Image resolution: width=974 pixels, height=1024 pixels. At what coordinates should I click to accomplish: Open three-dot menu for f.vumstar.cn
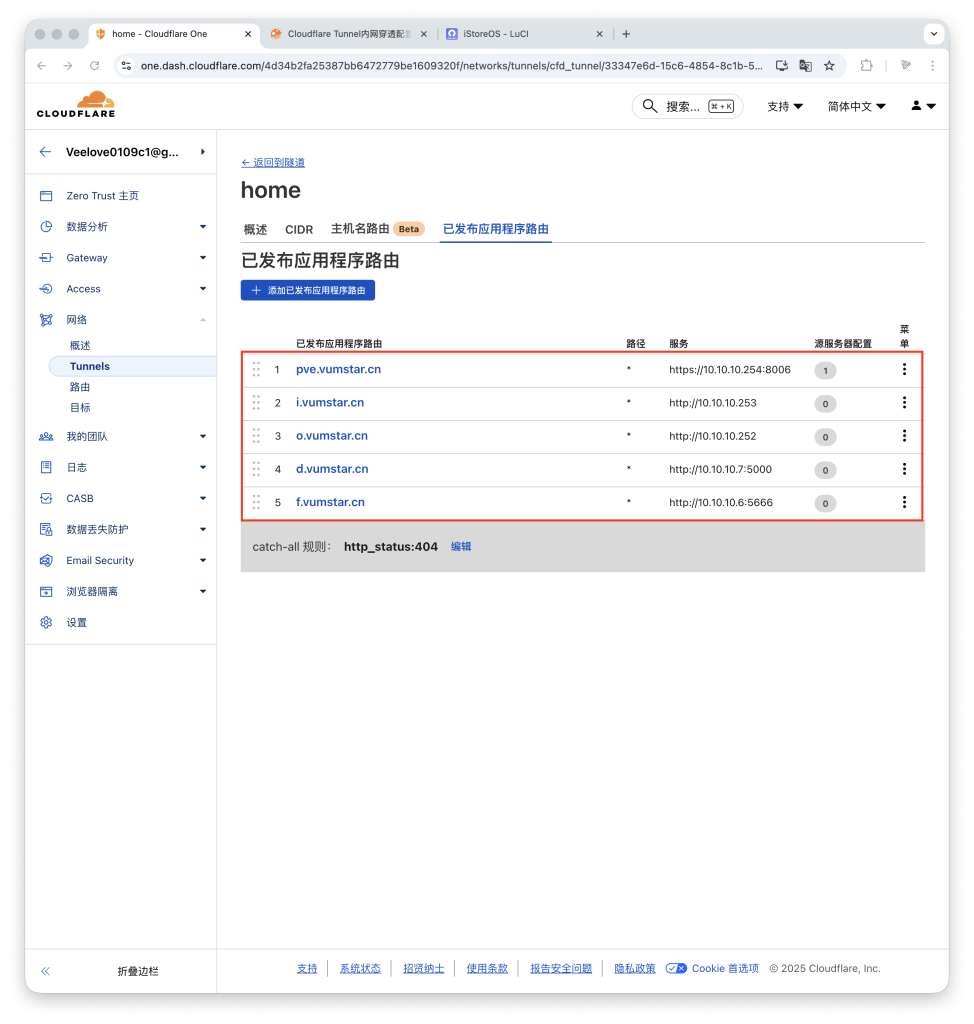[x=904, y=503]
